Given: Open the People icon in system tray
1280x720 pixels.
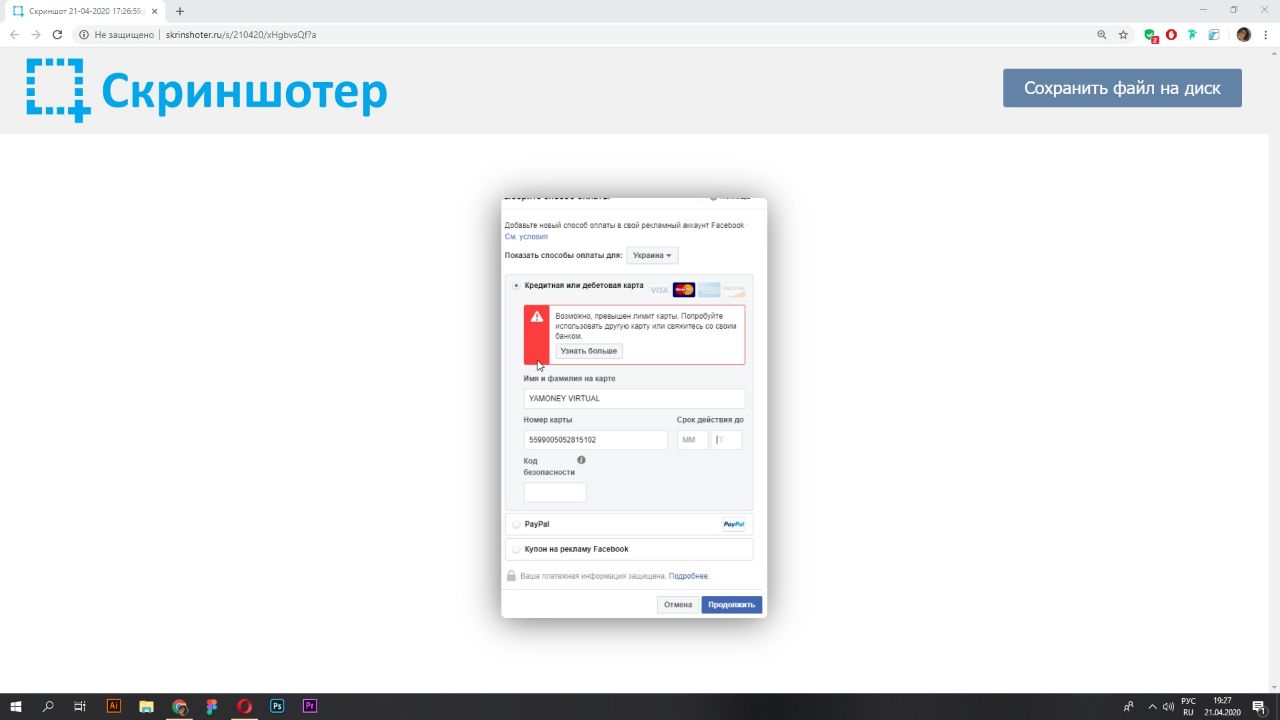Looking at the screenshot, I should pyautogui.click(x=1129, y=706).
